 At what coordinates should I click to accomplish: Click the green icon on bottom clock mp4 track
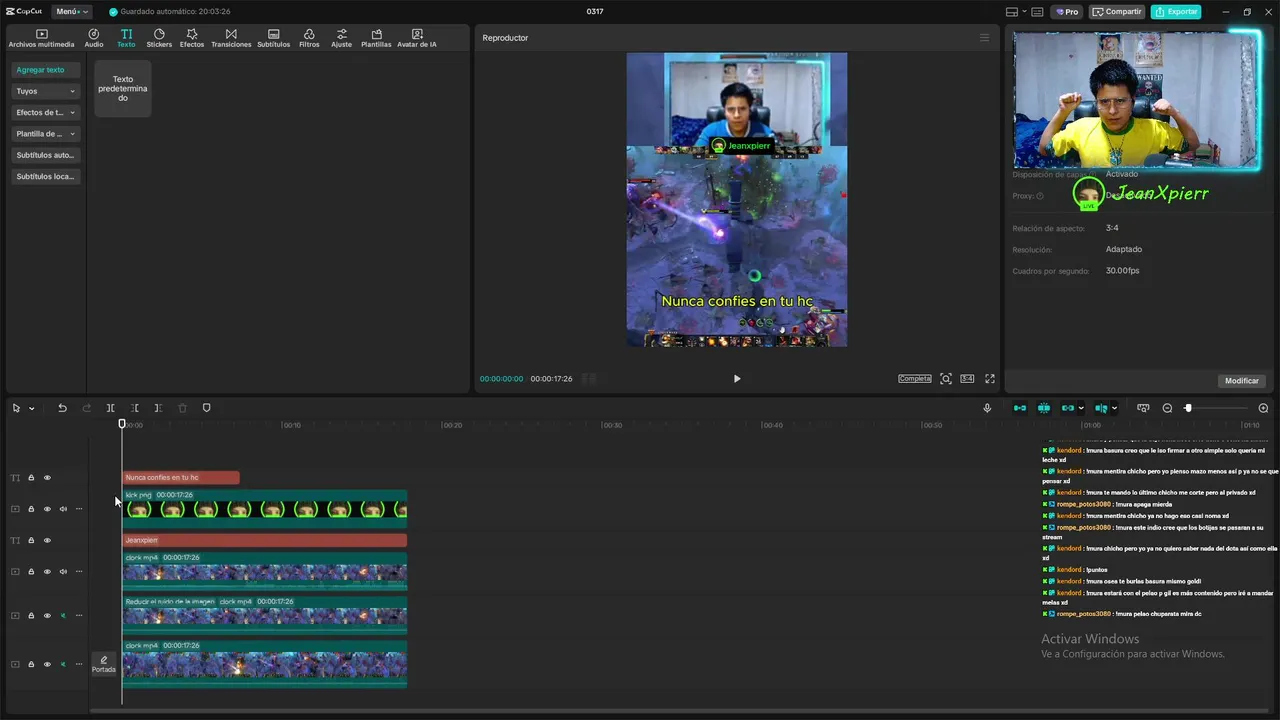pos(63,664)
